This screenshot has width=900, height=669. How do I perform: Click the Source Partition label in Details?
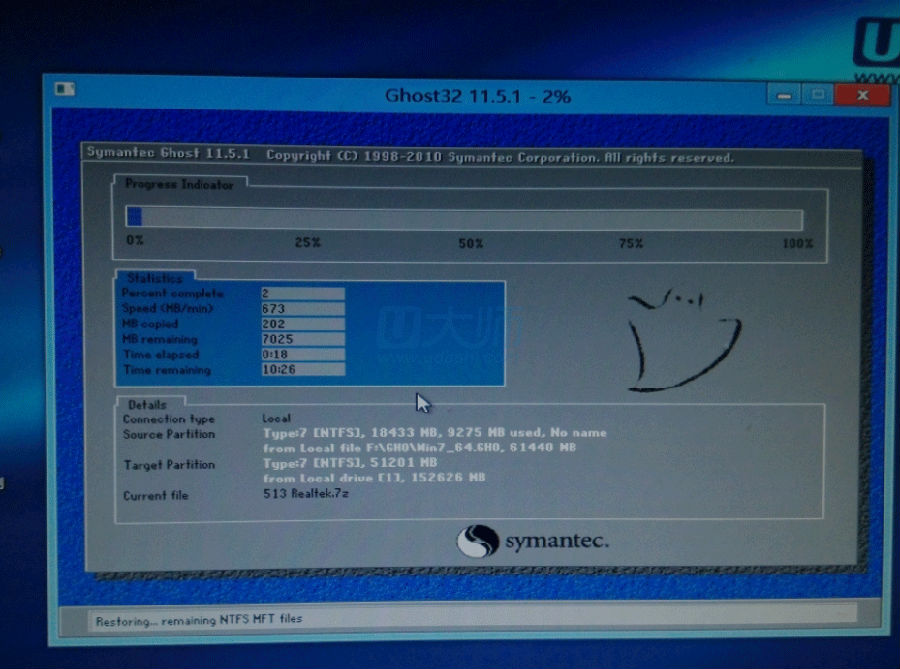(x=168, y=435)
